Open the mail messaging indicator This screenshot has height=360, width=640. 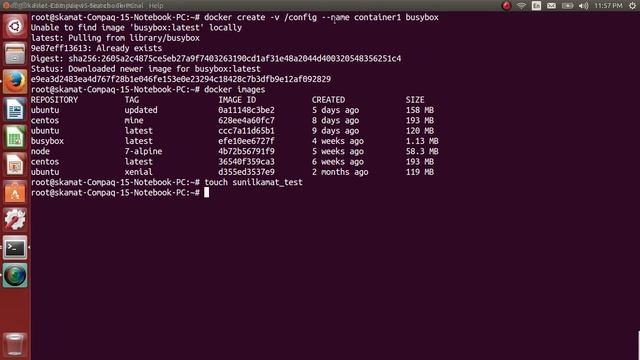(551, 6)
